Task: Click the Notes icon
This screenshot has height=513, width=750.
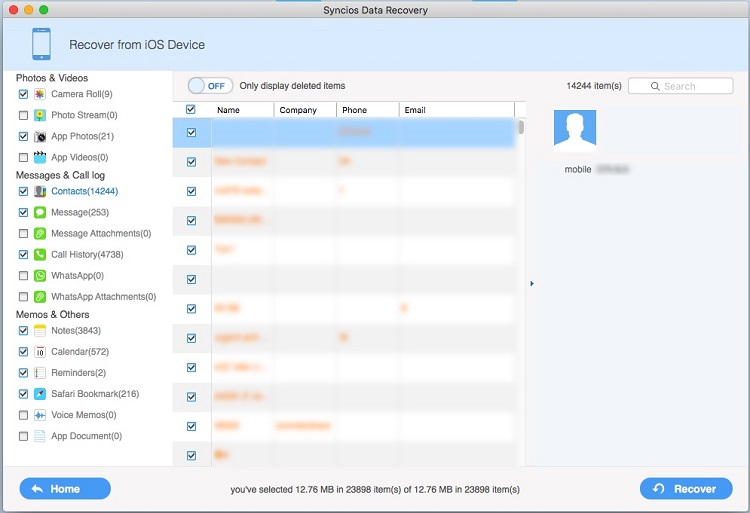Action: coord(40,330)
